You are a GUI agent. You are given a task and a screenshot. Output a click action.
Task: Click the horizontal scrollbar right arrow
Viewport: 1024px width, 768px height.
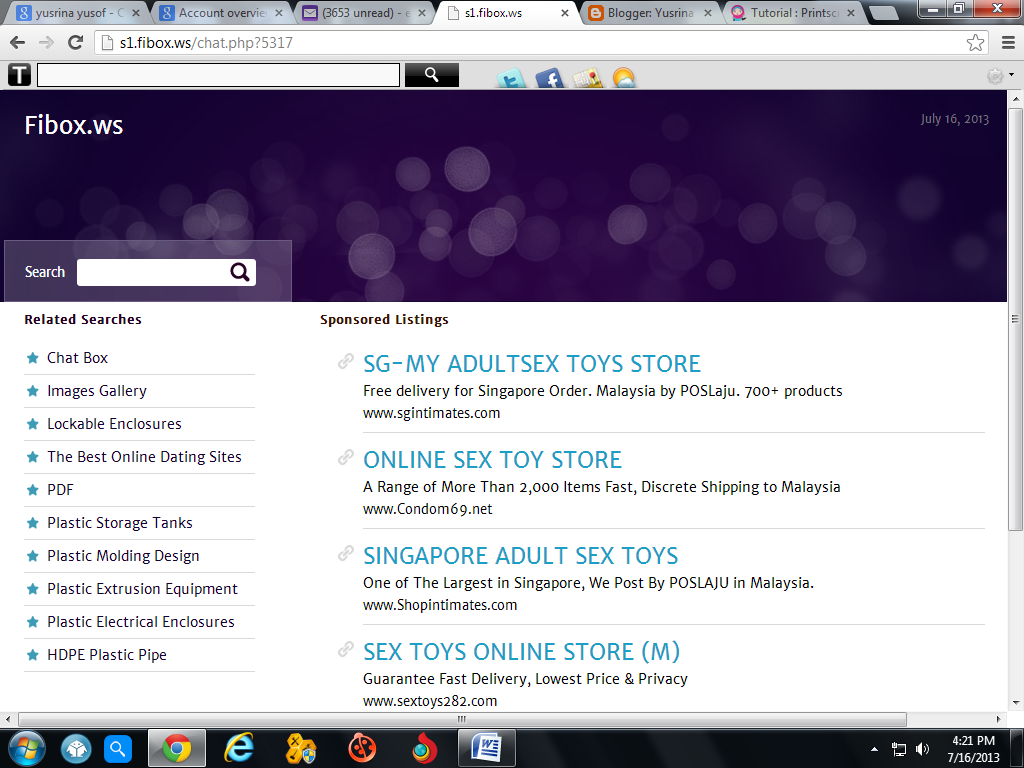pyautogui.click(x=998, y=719)
